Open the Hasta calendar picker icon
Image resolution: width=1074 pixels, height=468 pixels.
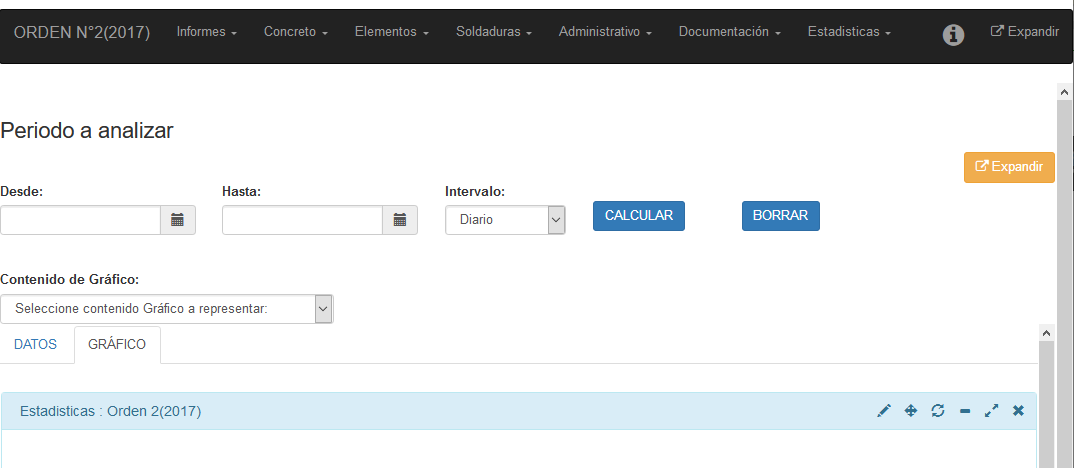coord(400,220)
